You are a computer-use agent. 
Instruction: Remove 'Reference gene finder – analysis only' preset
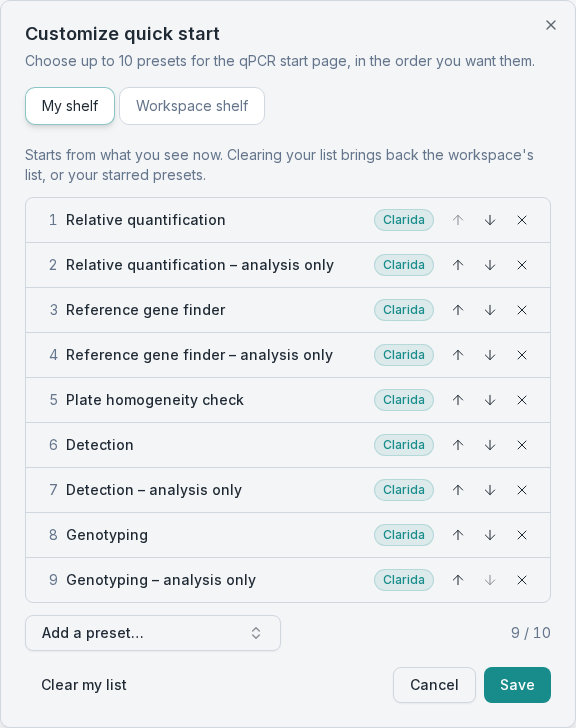(x=522, y=355)
